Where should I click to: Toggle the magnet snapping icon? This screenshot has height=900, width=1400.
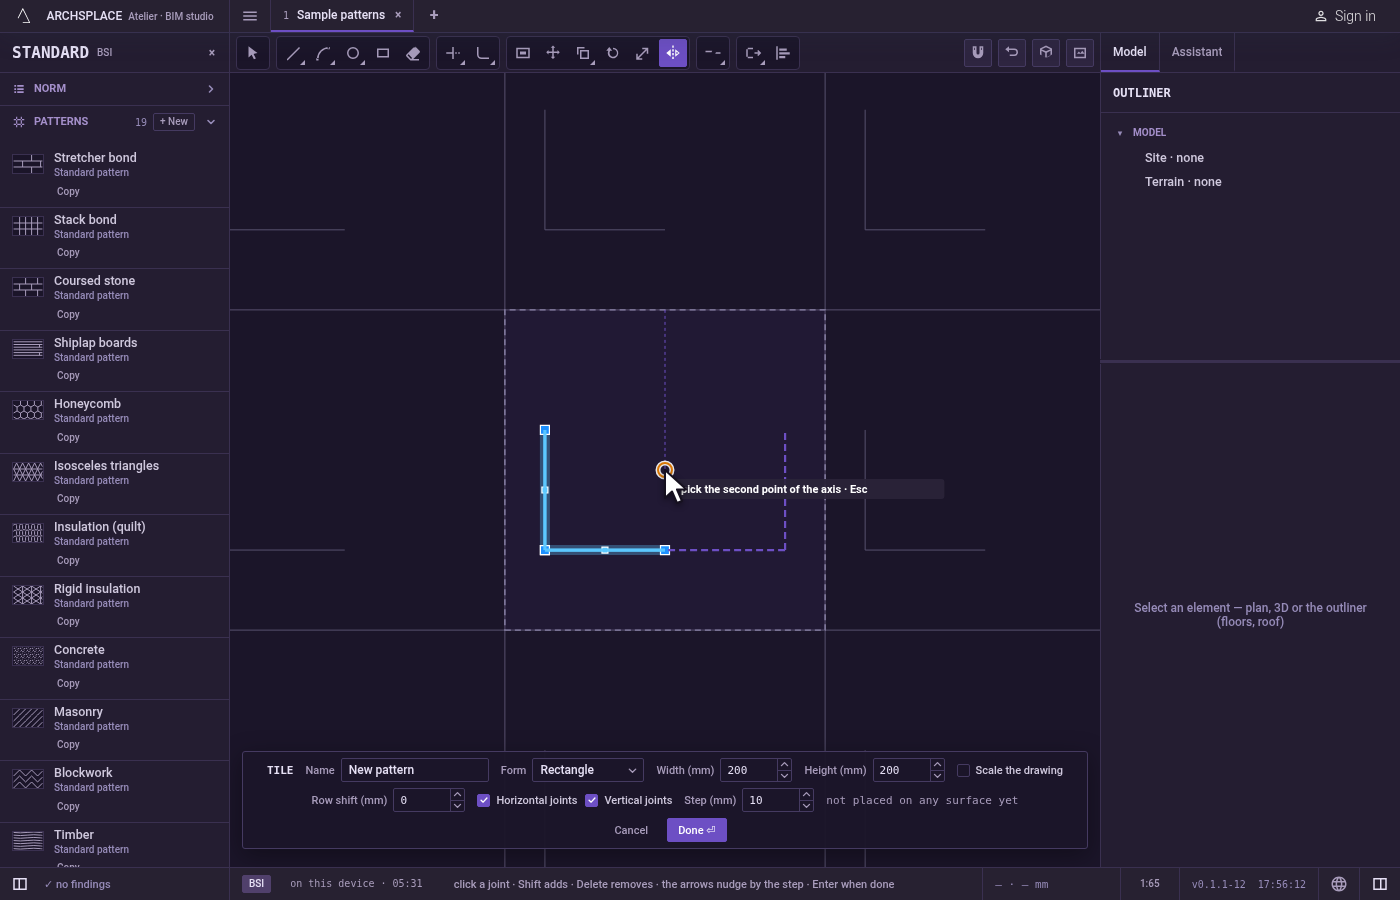point(978,53)
